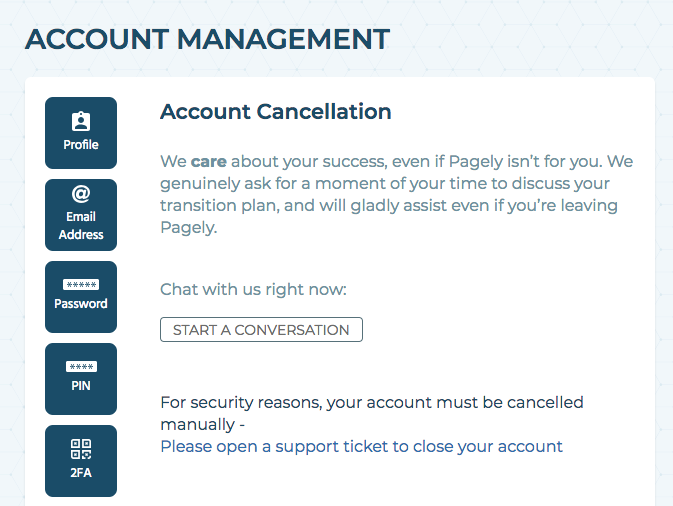Go to Email Address settings label
673x506 pixels.
[81, 226]
